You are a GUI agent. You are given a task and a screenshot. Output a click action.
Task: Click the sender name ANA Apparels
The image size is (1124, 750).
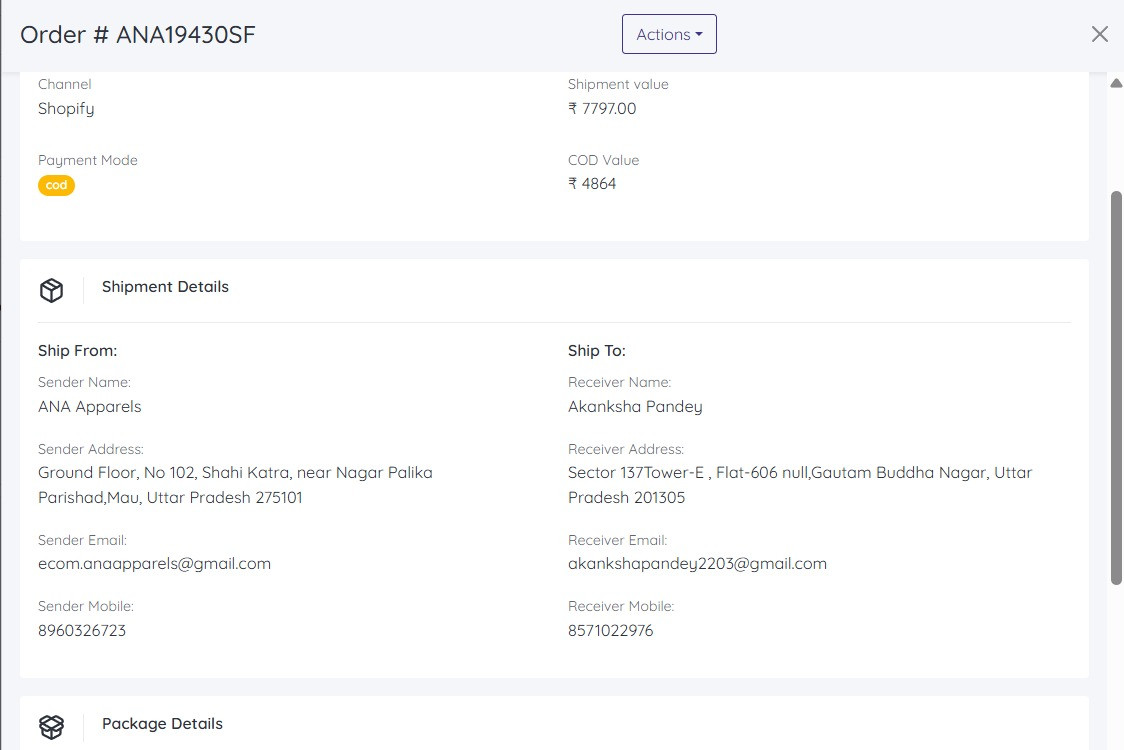[x=90, y=407]
